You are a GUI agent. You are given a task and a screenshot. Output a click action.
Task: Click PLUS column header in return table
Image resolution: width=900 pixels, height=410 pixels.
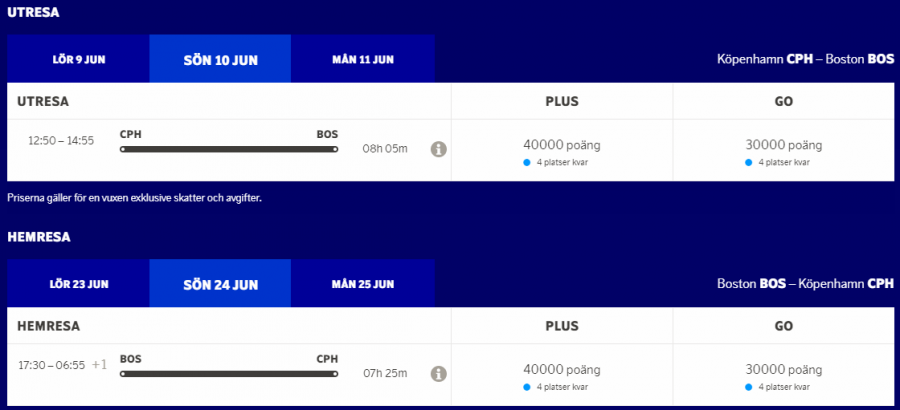[561, 326]
